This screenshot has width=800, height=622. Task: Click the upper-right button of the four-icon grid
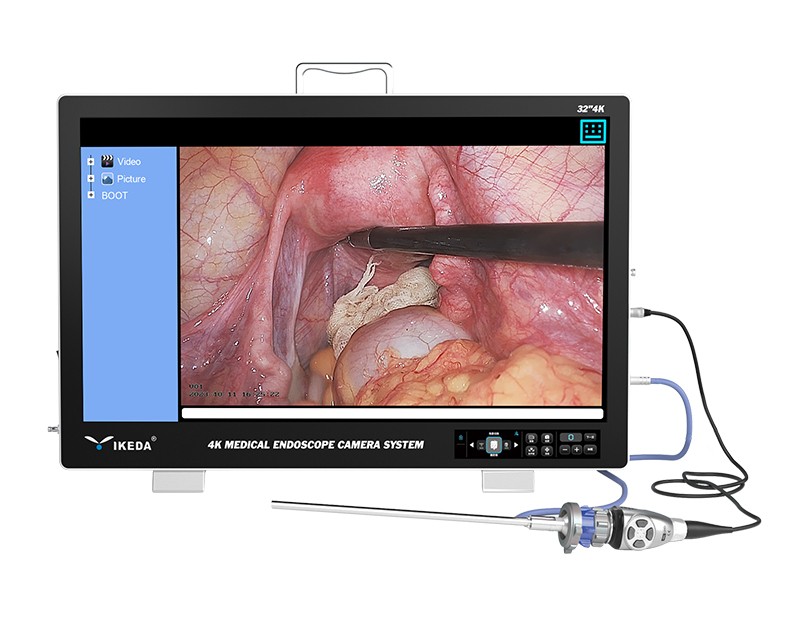click(x=547, y=438)
